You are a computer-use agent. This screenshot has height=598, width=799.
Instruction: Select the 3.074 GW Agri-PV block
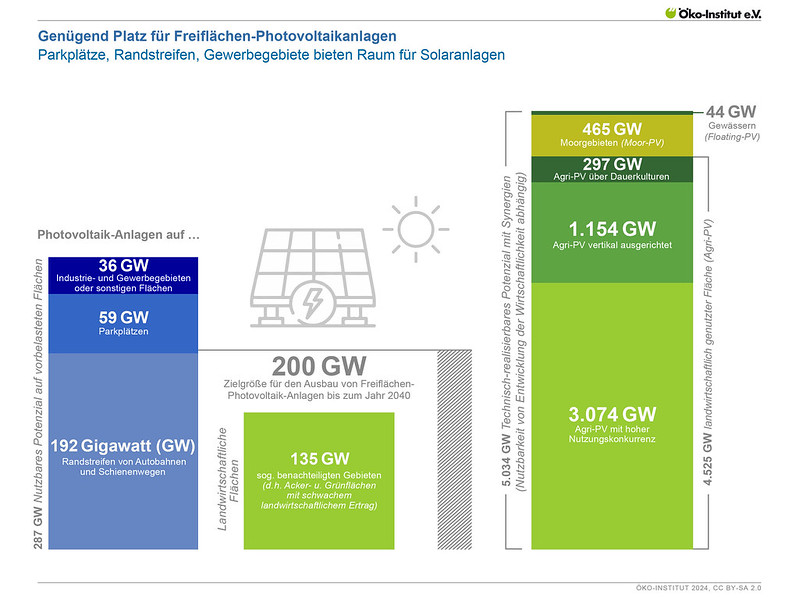coord(613,420)
